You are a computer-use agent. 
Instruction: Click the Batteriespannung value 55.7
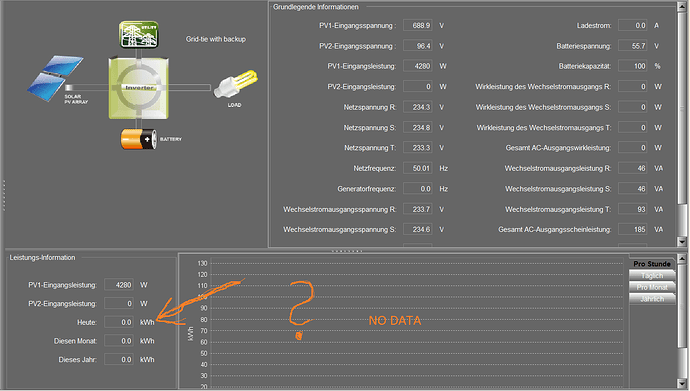point(632,46)
